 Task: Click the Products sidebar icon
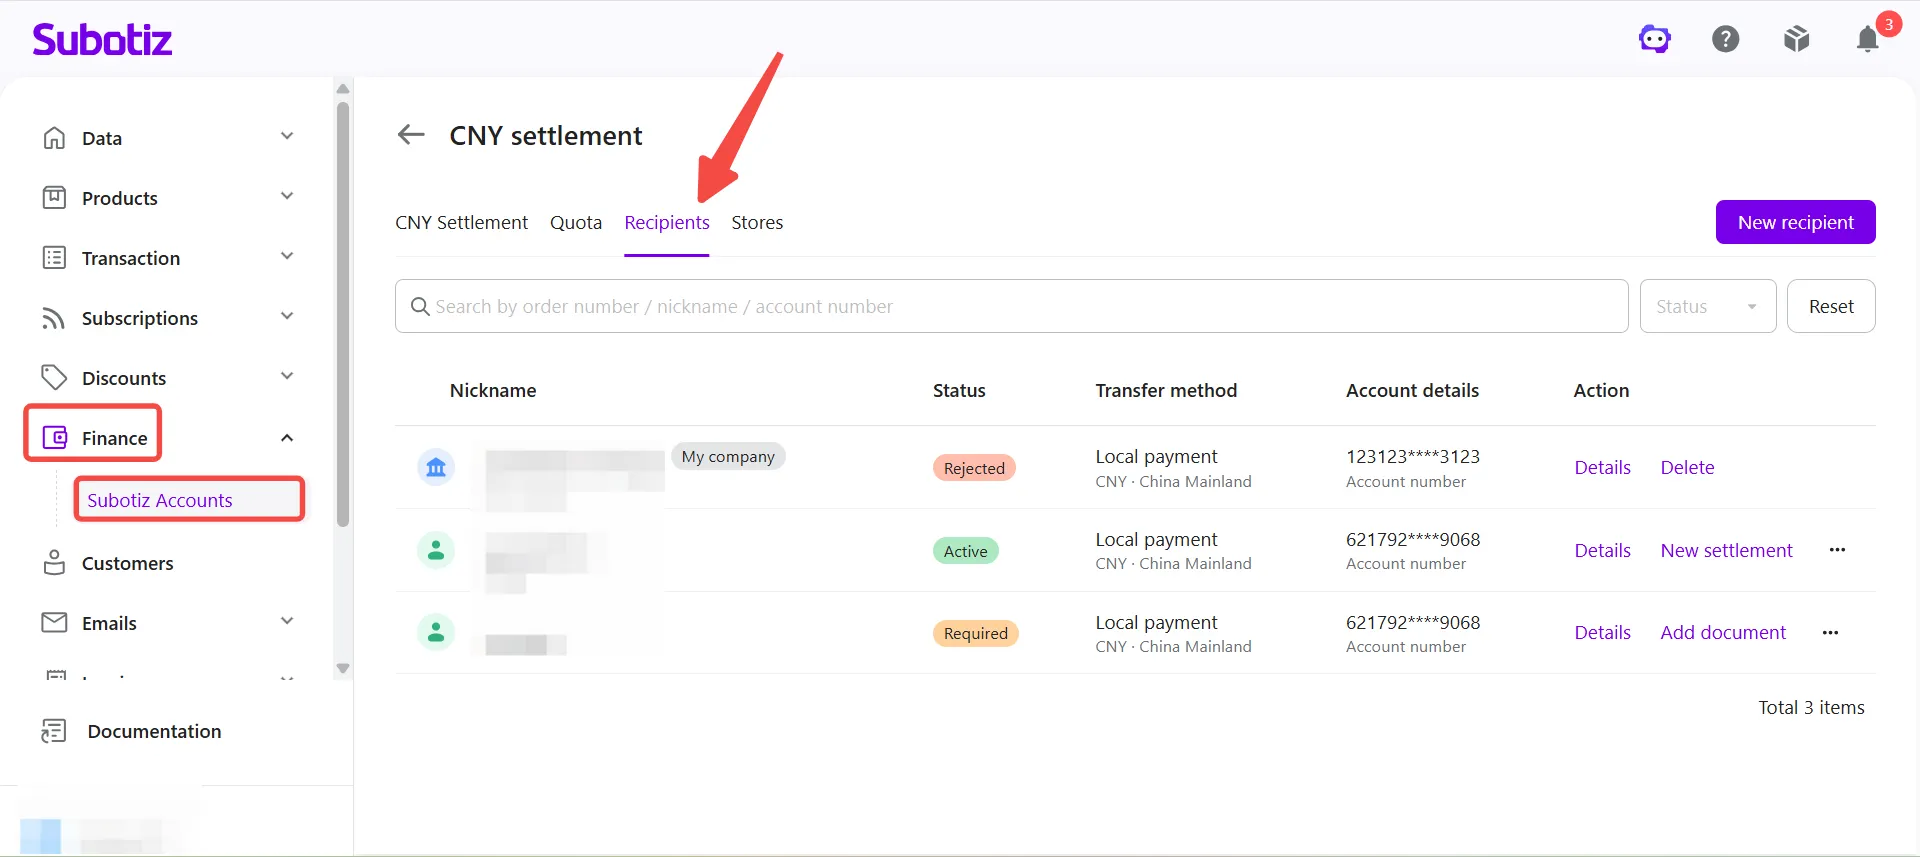(54, 197)
